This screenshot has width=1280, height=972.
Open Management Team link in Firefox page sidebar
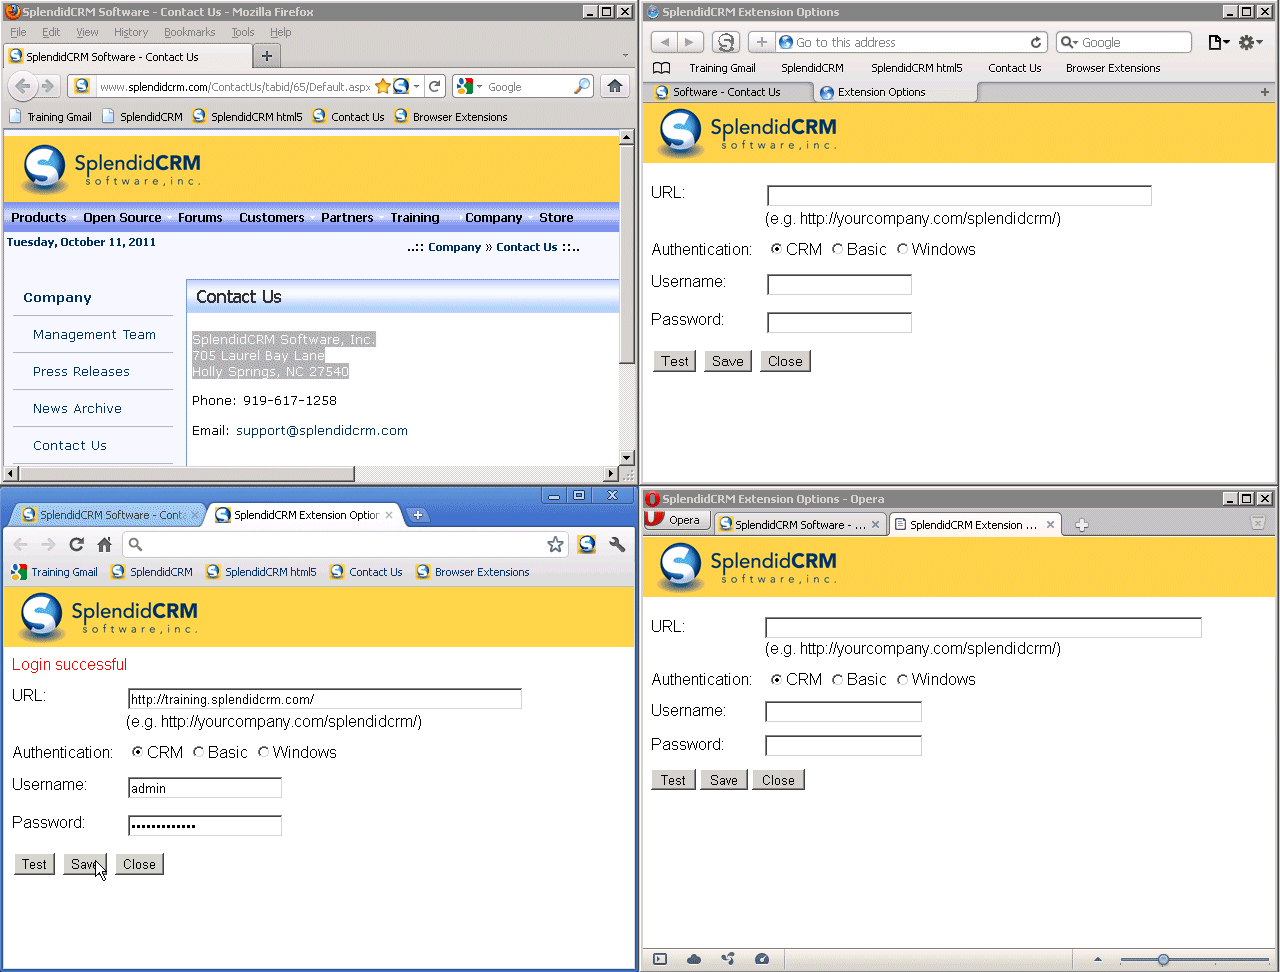[x=94, y=334]
